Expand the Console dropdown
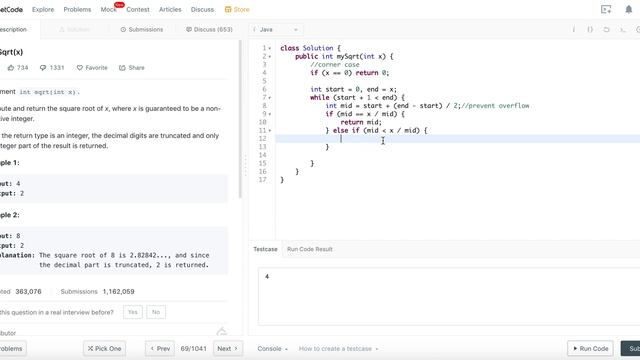Screen dimensions: 640x360 272,349
